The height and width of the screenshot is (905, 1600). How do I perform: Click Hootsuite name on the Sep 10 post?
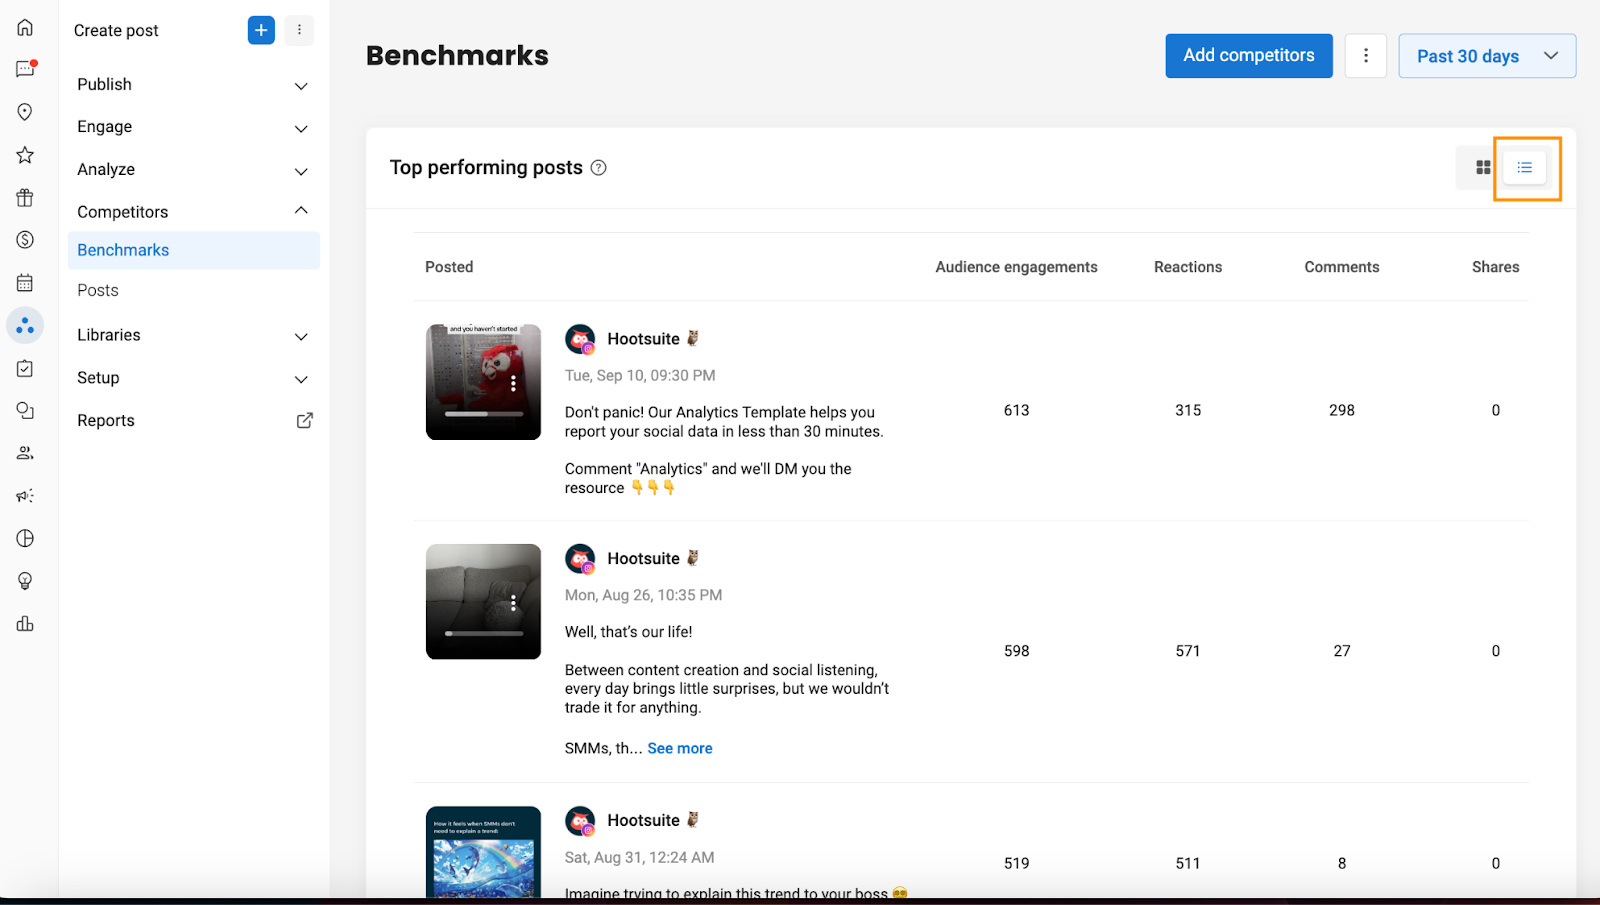point(643,339)
